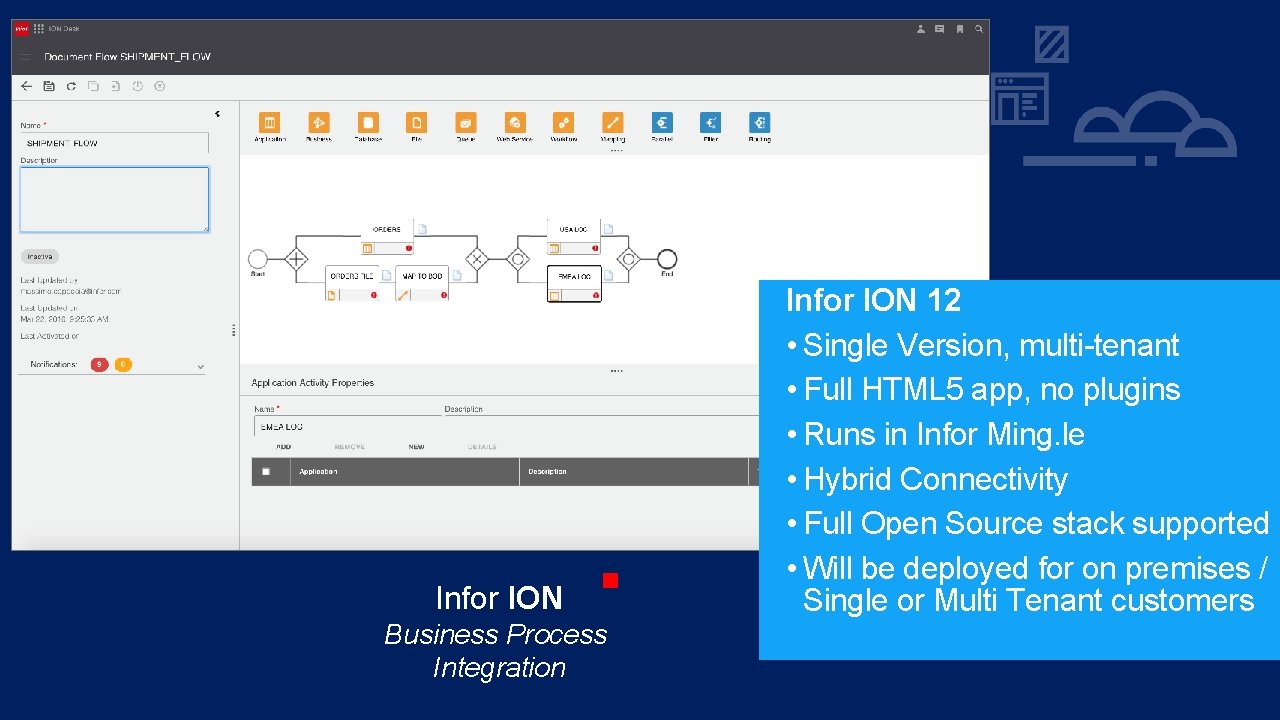Save the SHIPMENT_FLOW document flow

point(49,86)
